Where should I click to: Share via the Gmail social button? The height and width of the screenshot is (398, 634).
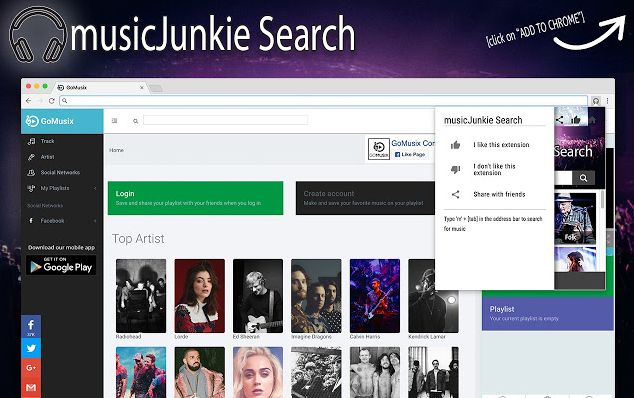[31, 387]
